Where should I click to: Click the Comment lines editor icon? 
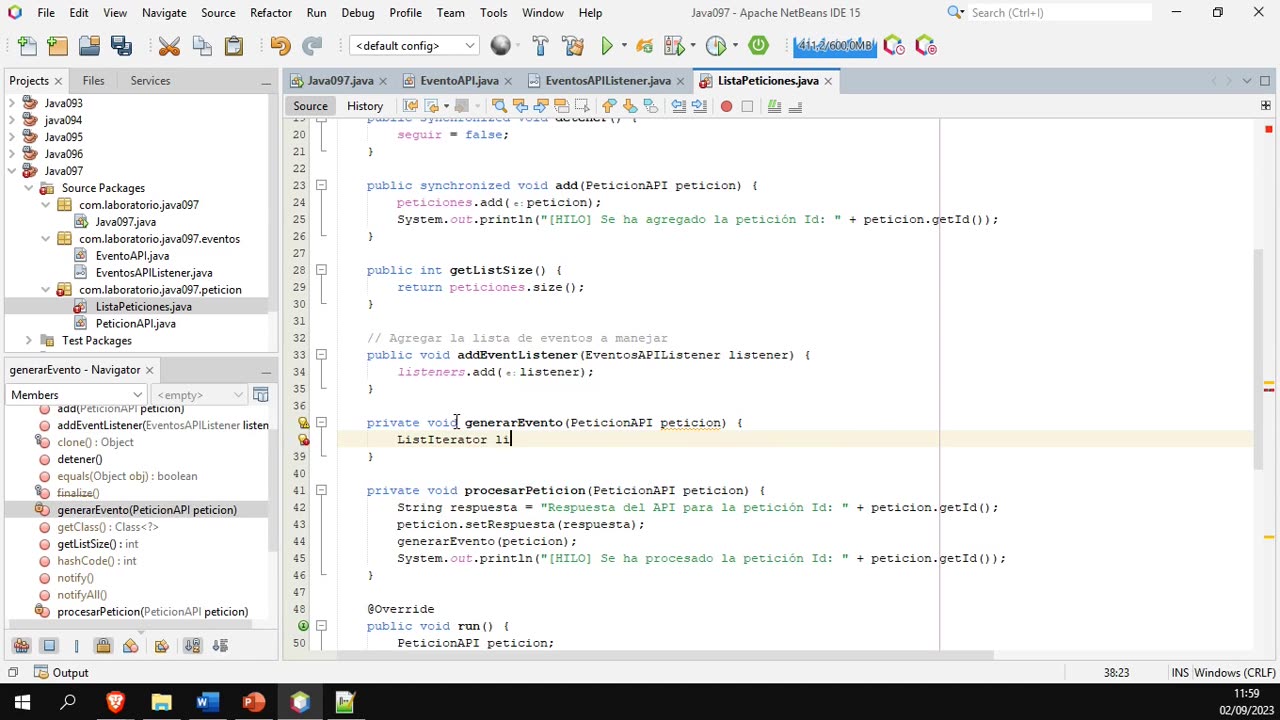774,106
